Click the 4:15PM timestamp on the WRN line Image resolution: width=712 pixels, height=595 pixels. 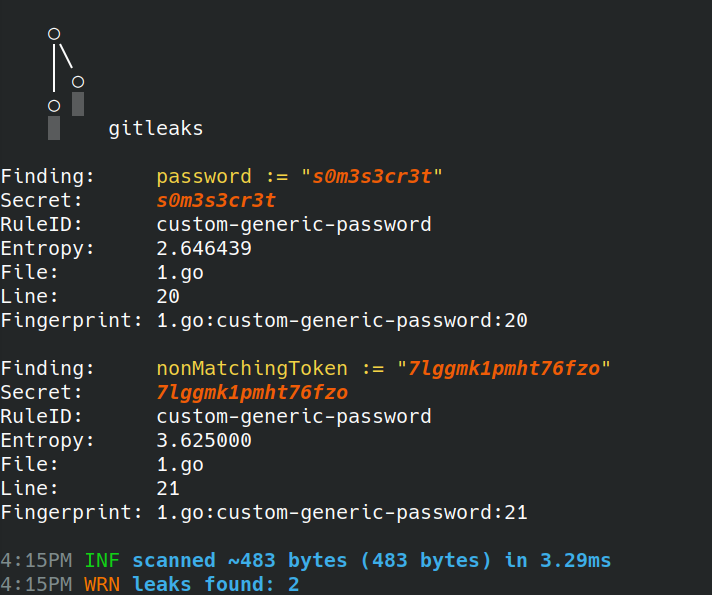click(x=36, y=584)
